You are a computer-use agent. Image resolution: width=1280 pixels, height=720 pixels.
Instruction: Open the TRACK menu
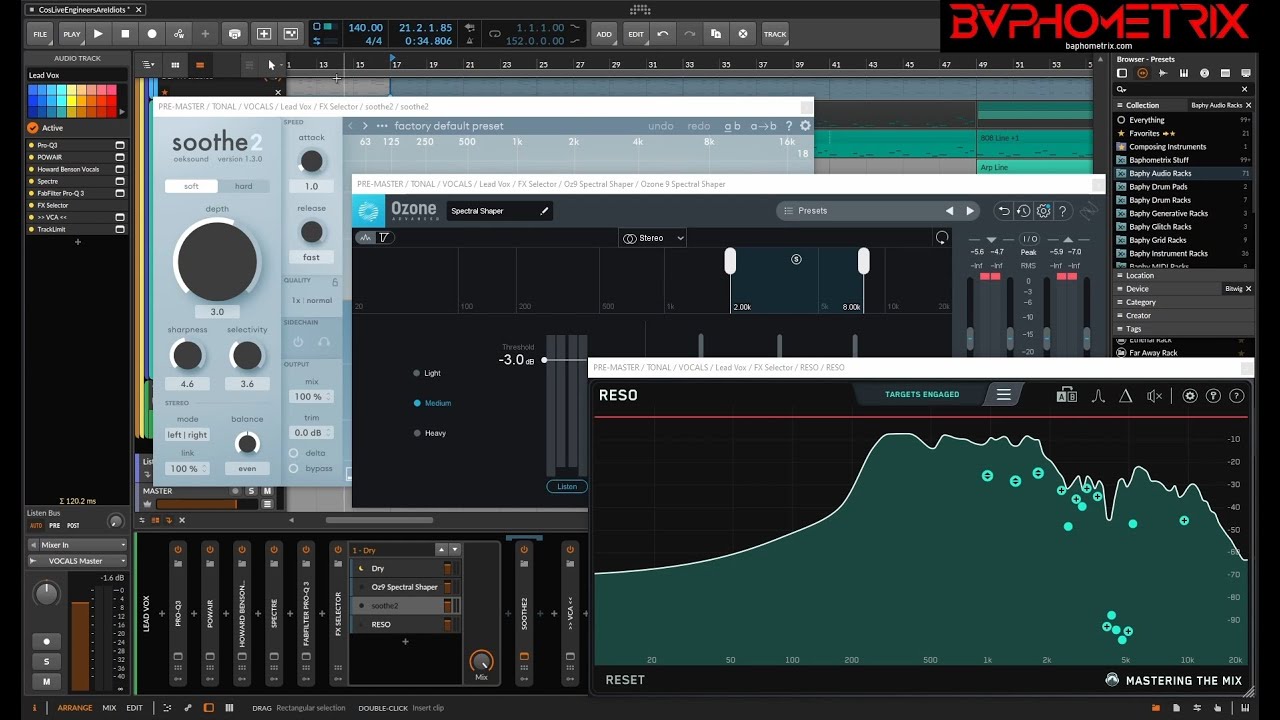pos(775,34)
